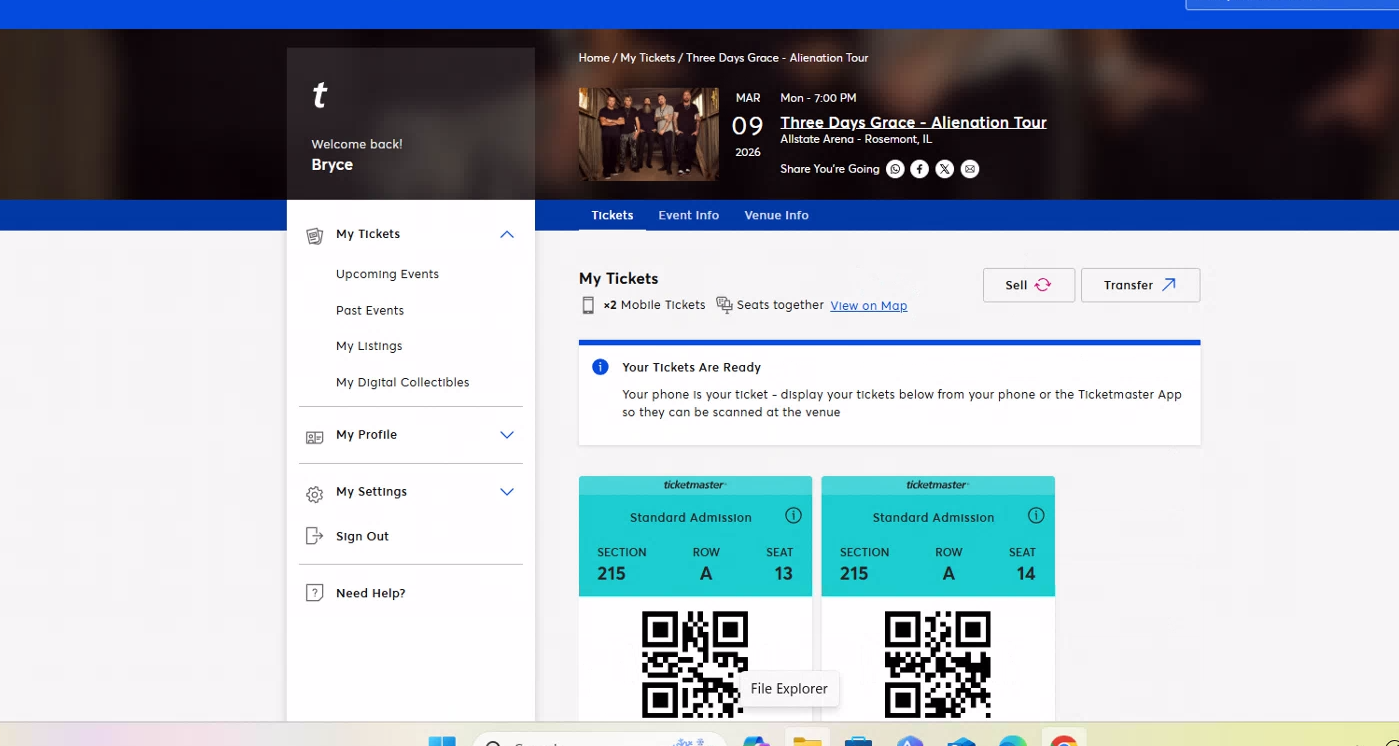Screen dimensions: 1399x746
Task: Open the Windows Start menu
Action: point(442,741)
